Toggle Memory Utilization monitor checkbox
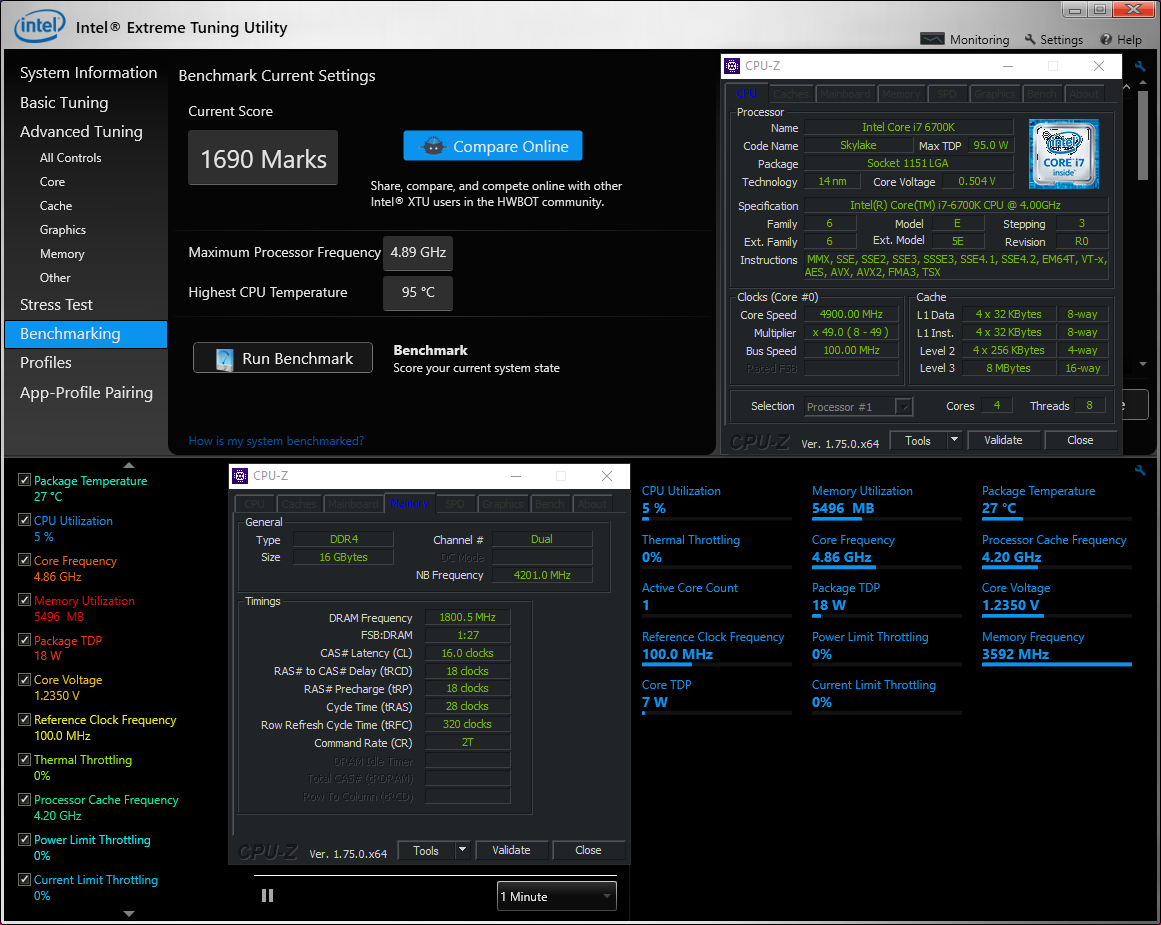Image resolution: width=1161 pixels, height=925 pixels. tap(24, 600)
